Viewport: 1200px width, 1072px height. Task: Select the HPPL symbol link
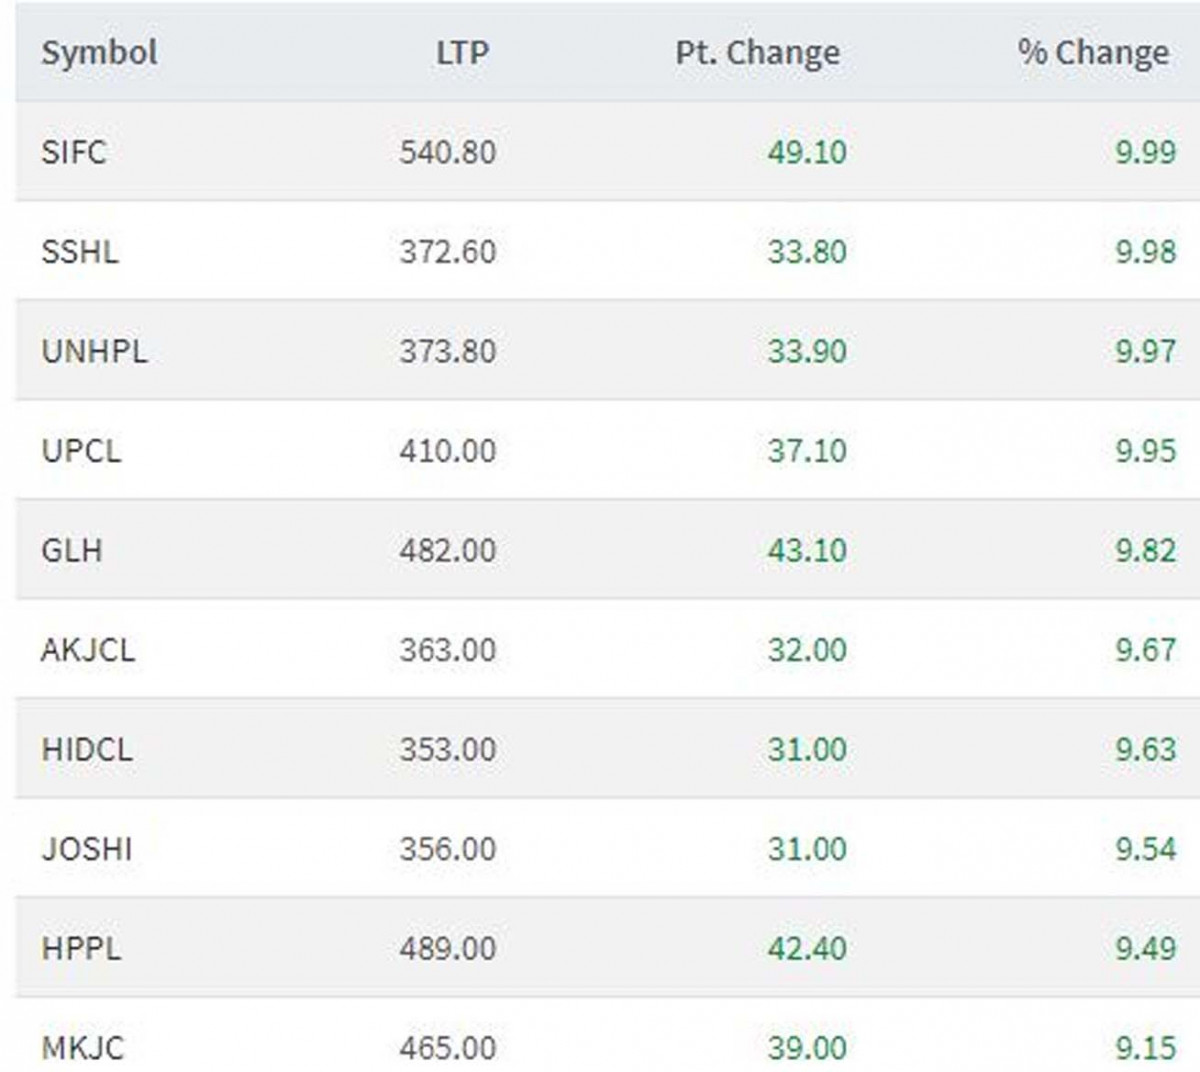pos(81,948)
